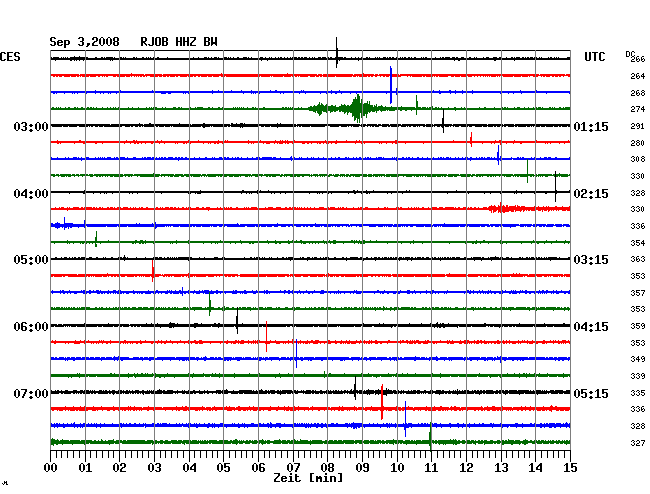The height and width of the screenshot is (494, 650).
Task: Select the x-axis tick label "00"
Action: [51, 467]
